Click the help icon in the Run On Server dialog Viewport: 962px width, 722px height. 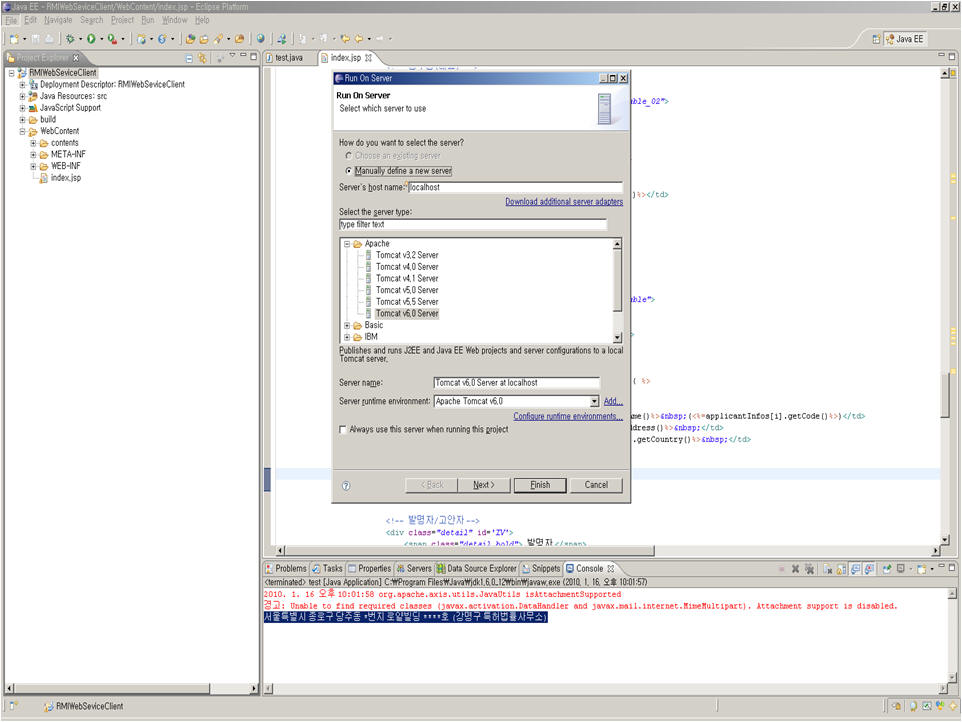pyautogui.click(x=345, y=485)
